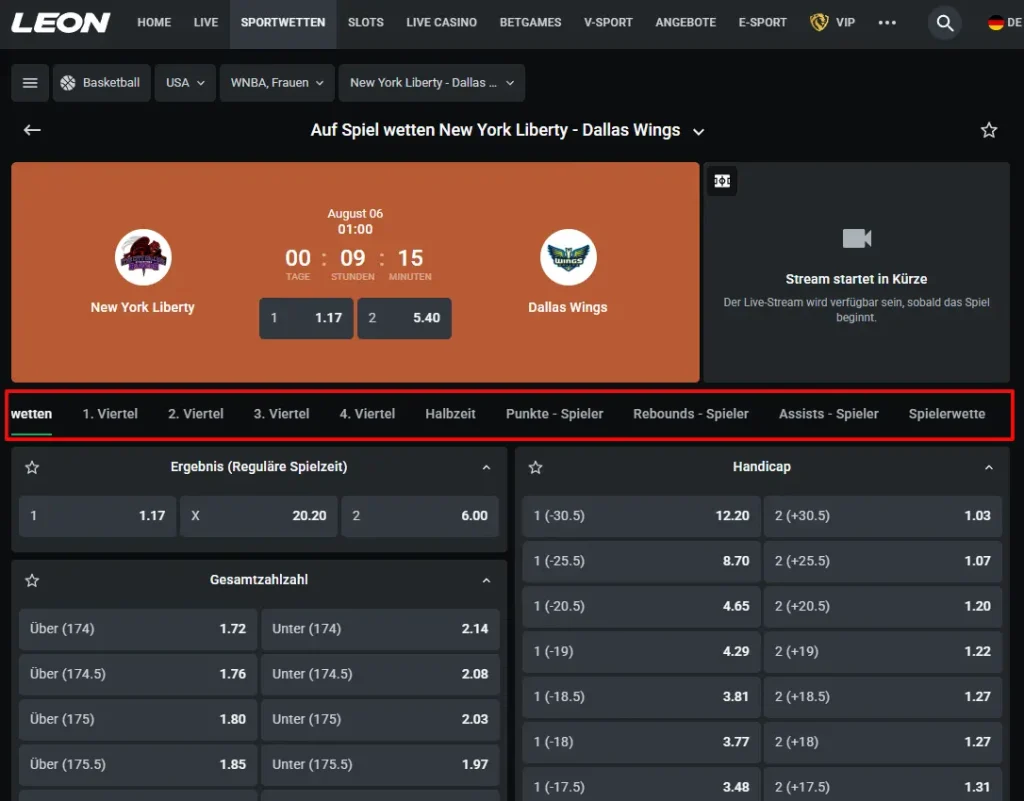
Task: Favorite the Handicap market star
Action: coord(536,467)
